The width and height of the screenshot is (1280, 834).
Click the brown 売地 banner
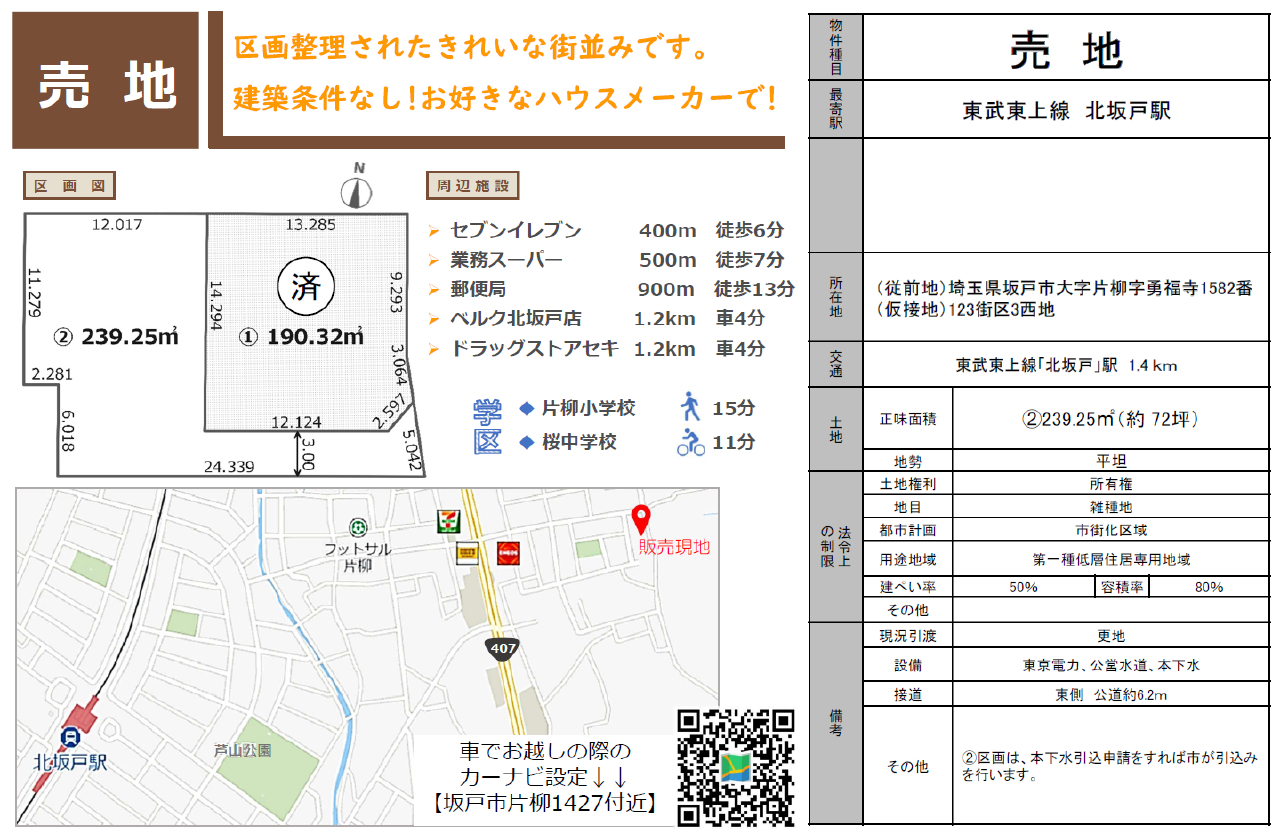tap(105, 80)
